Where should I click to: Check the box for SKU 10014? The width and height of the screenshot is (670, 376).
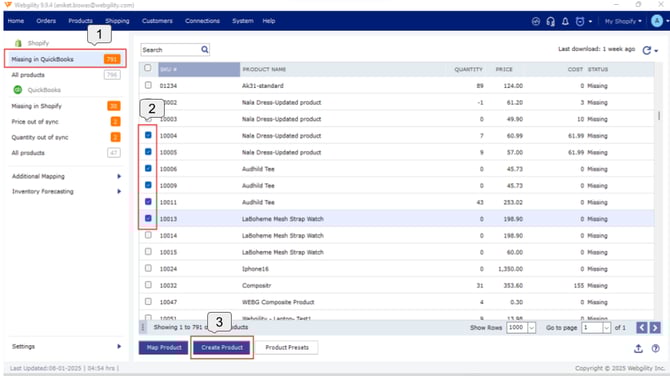click(148, 235)
